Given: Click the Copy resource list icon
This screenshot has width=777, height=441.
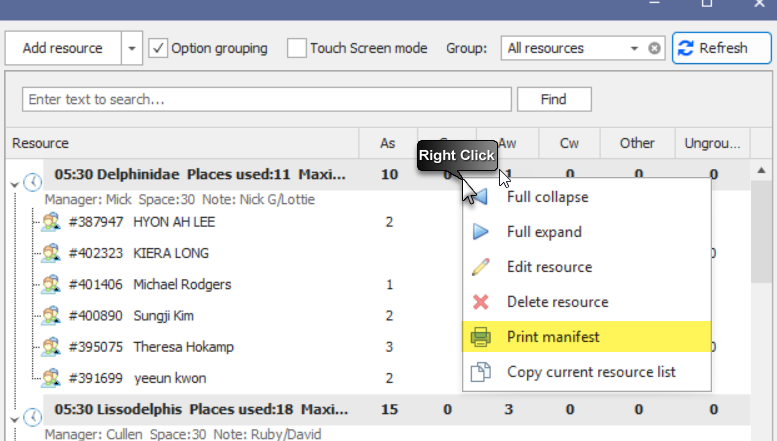Looking at the screenshot, I should point(480,372).
